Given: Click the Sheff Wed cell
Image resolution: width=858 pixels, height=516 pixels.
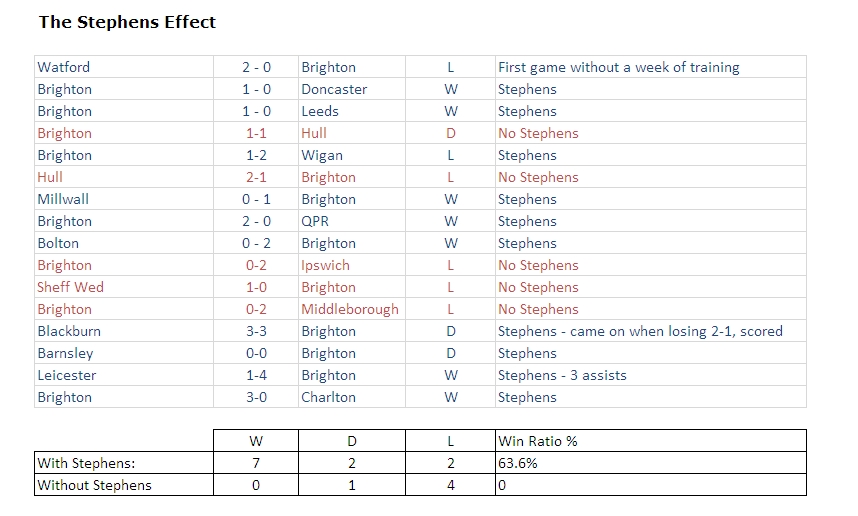Looking at the screenshot, I should point(124,287).
